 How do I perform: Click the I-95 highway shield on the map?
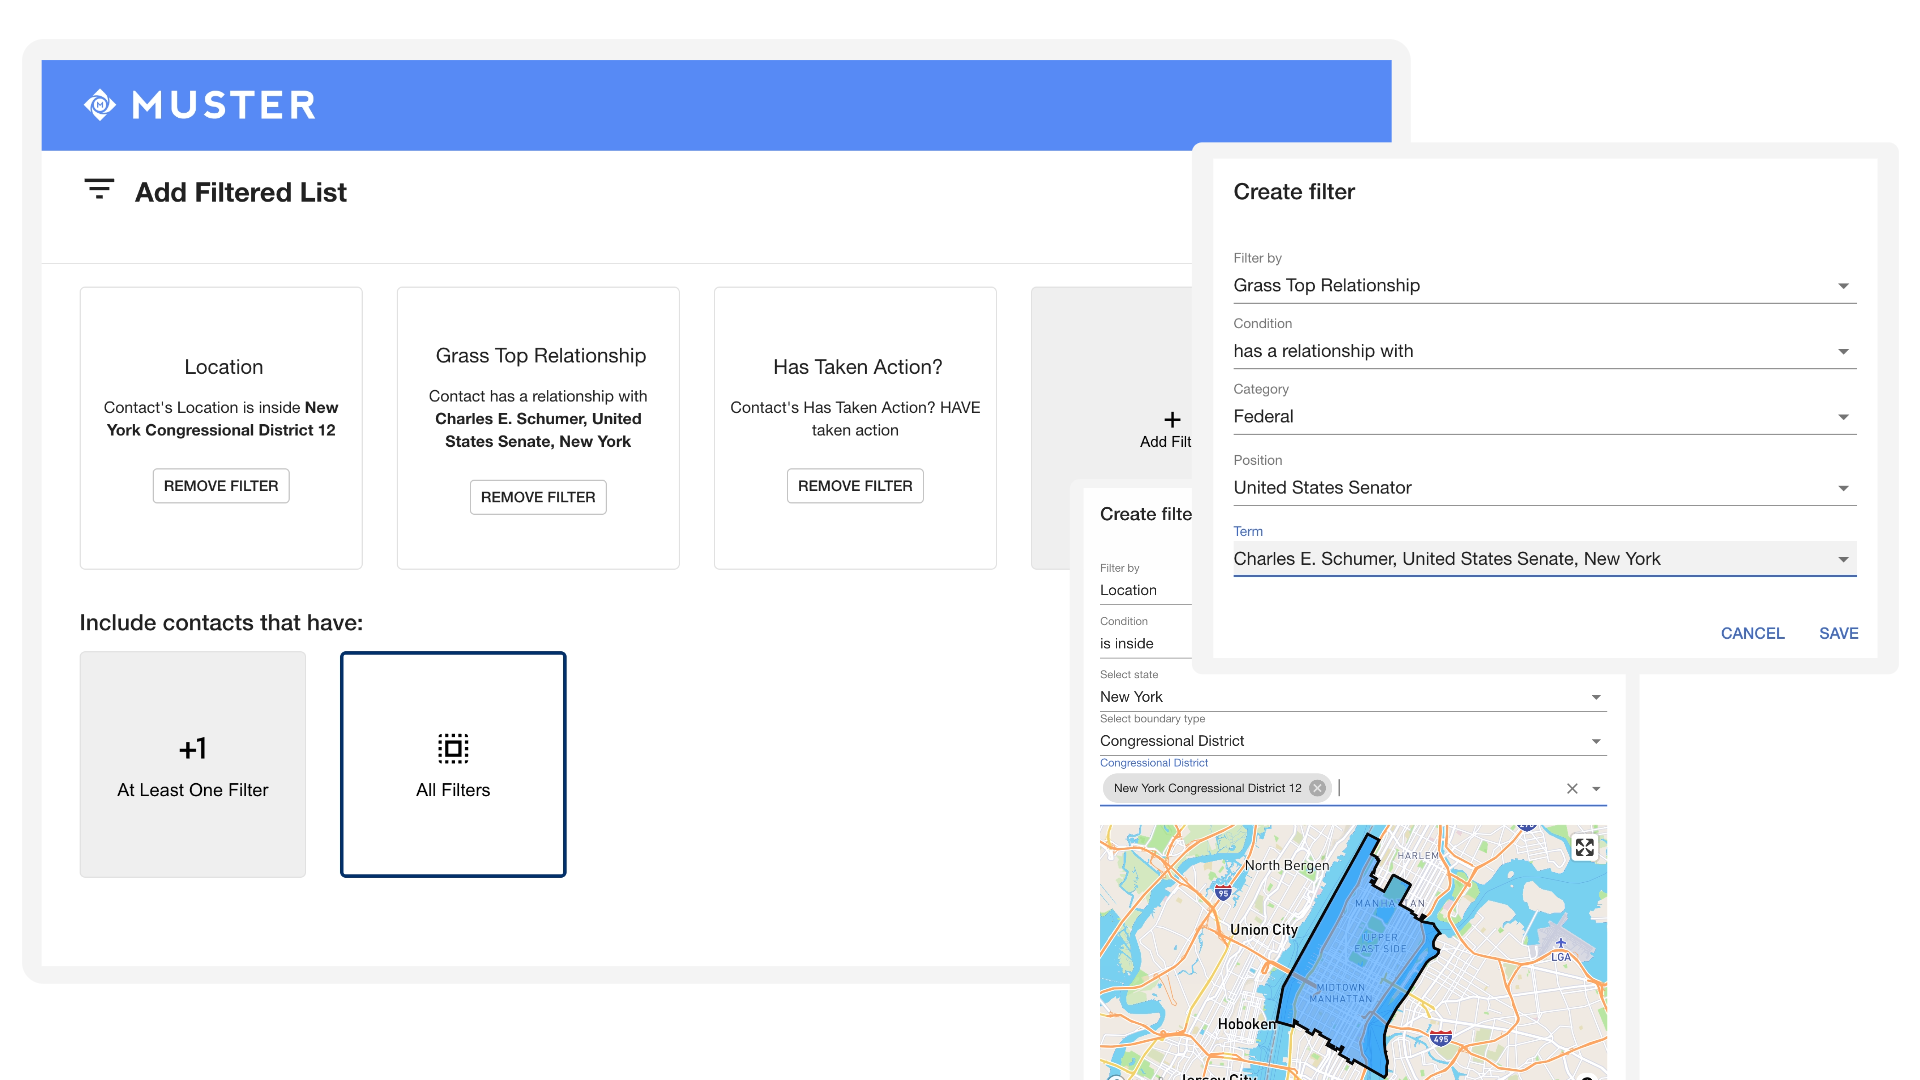(x=1223, y=892)
